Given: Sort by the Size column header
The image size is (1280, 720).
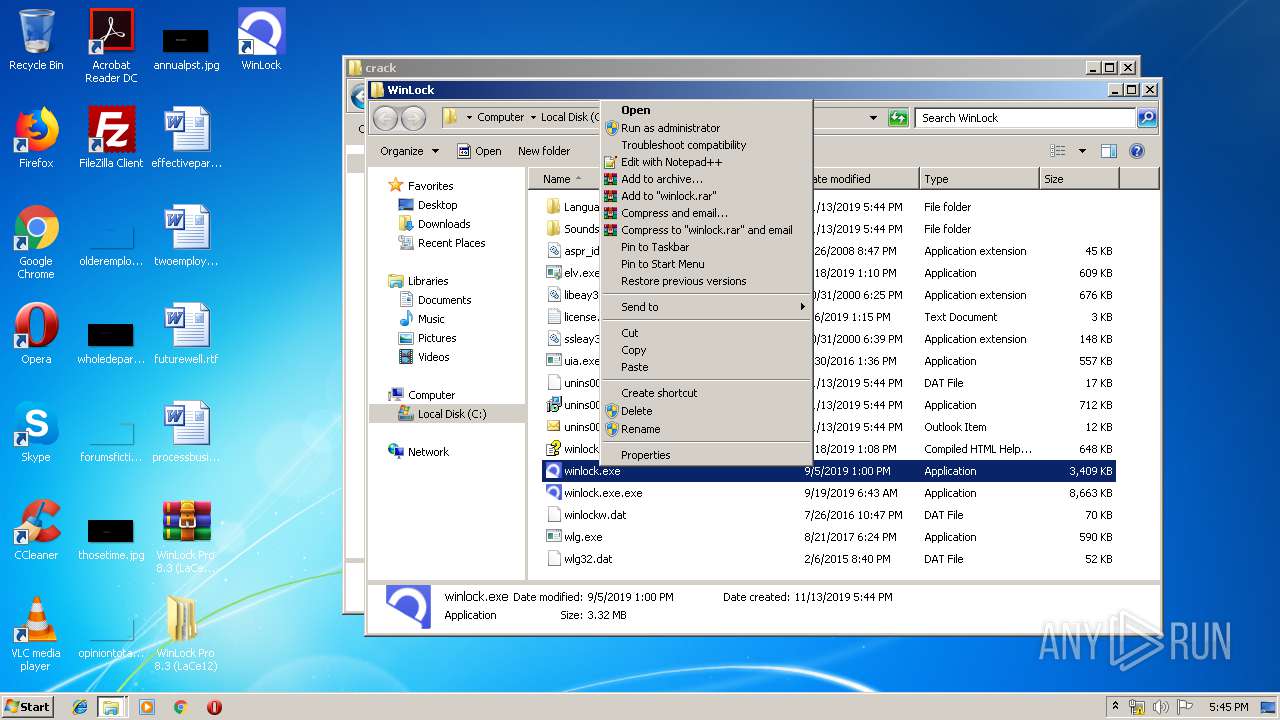Looking at the screenshot, I should coord(1079,179).
